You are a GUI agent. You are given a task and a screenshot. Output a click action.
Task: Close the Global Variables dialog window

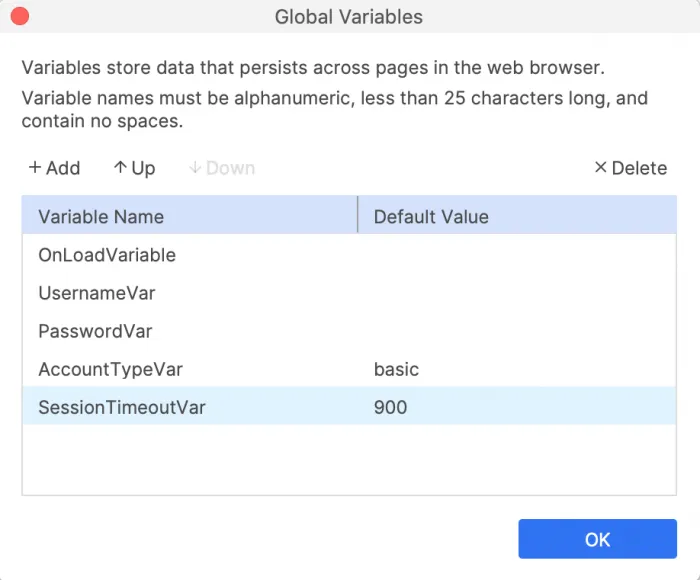pyautogui.click(x=19, y=17)
